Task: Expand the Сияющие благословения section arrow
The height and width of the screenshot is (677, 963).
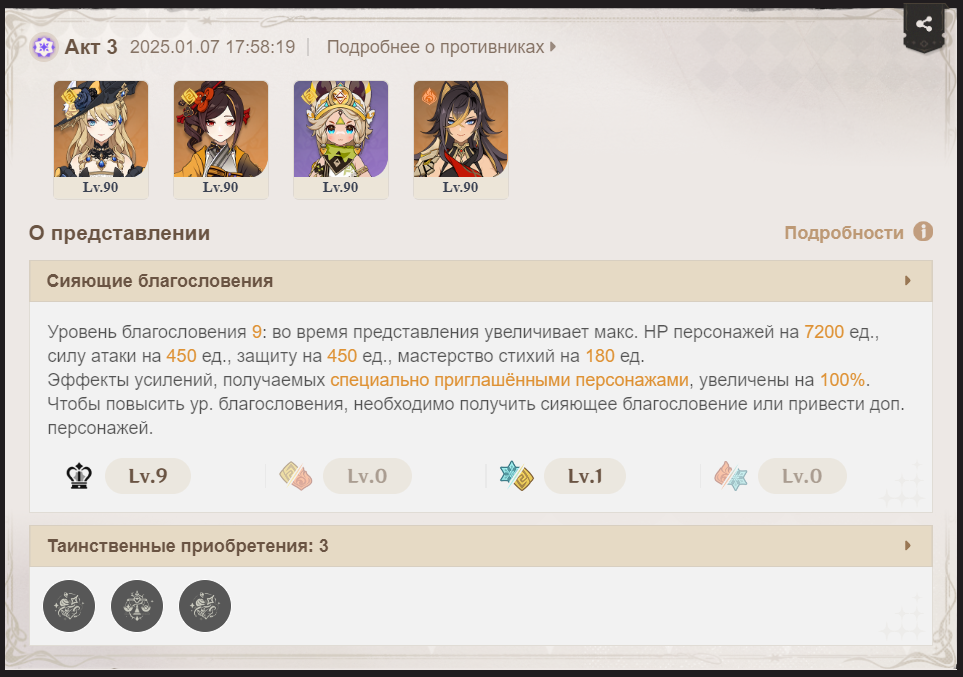Action: 908,281
